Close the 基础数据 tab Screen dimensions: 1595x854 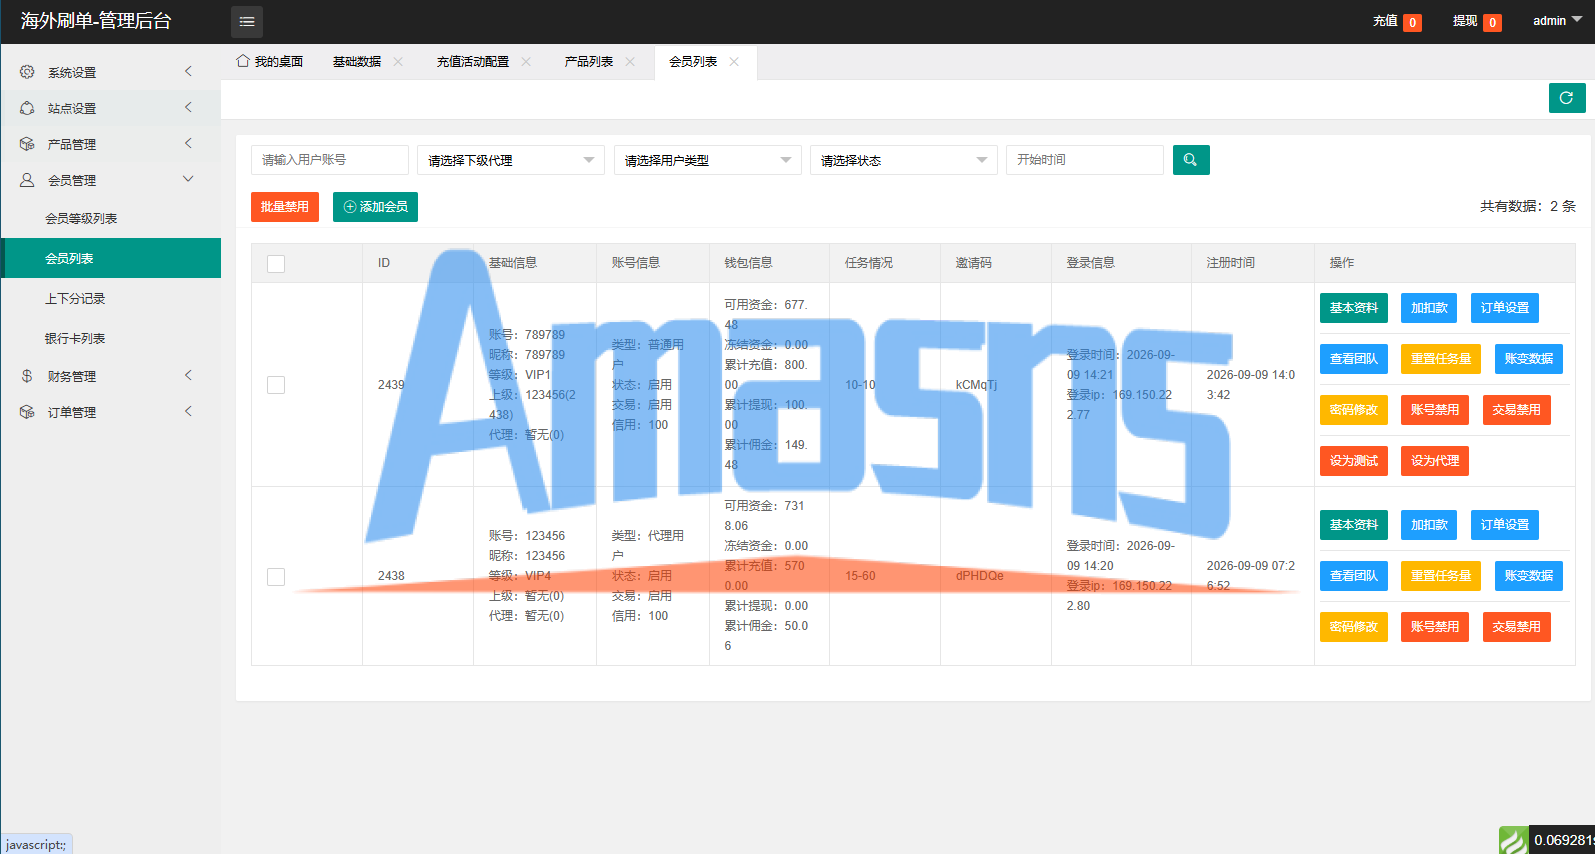click(398, 62)
